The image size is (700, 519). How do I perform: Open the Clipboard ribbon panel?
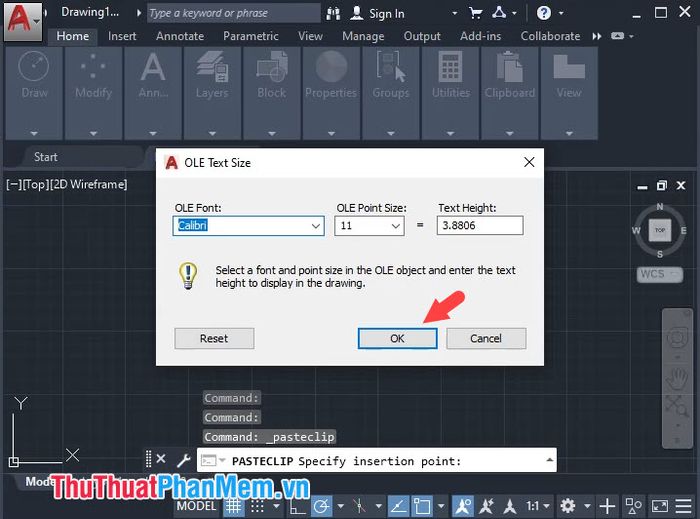tap(510, 93)
